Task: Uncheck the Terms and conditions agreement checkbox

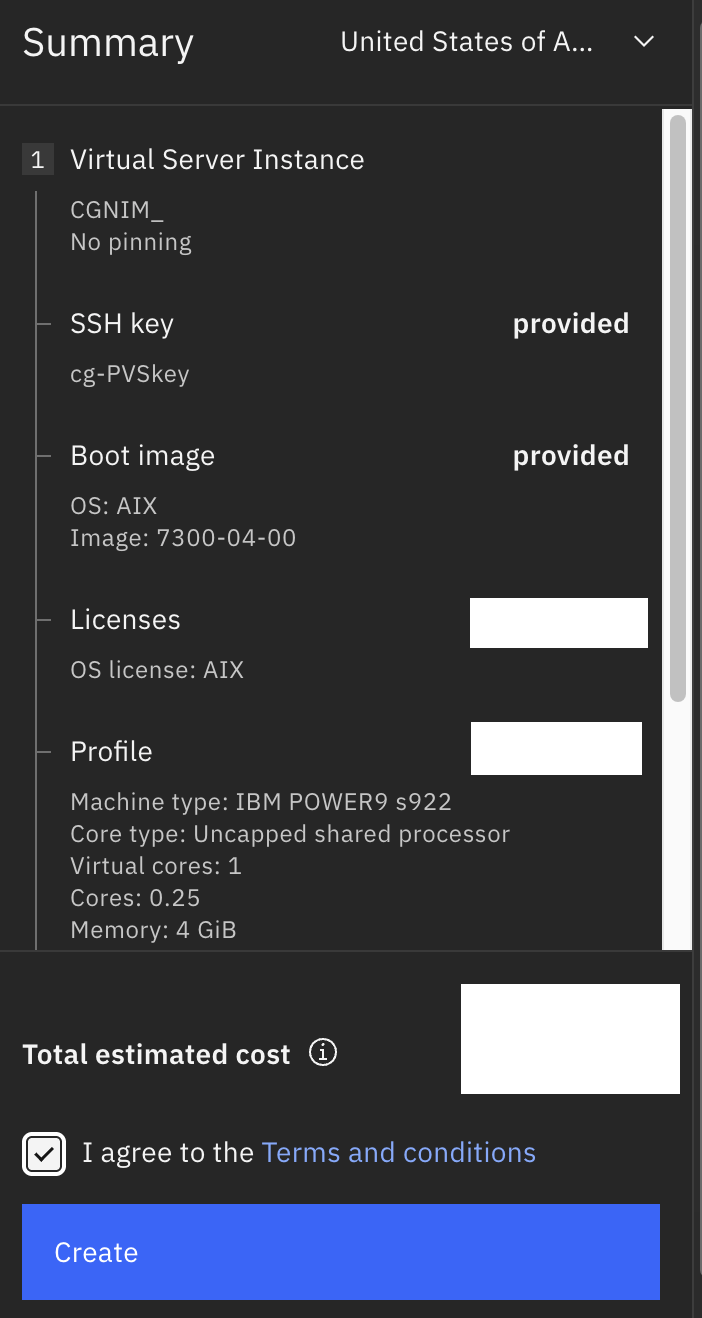Action: coord(44,1154)
